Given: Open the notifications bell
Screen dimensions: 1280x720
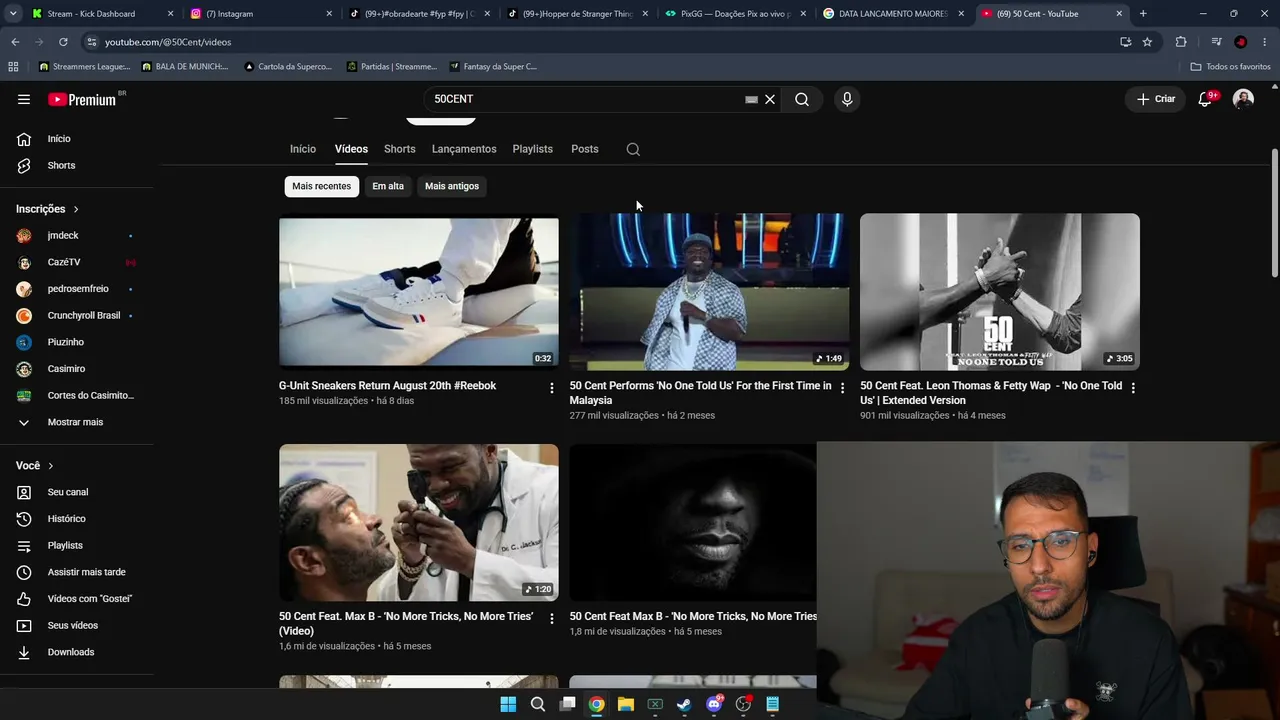Looking at the screenshot, I should click(1206, 99).
